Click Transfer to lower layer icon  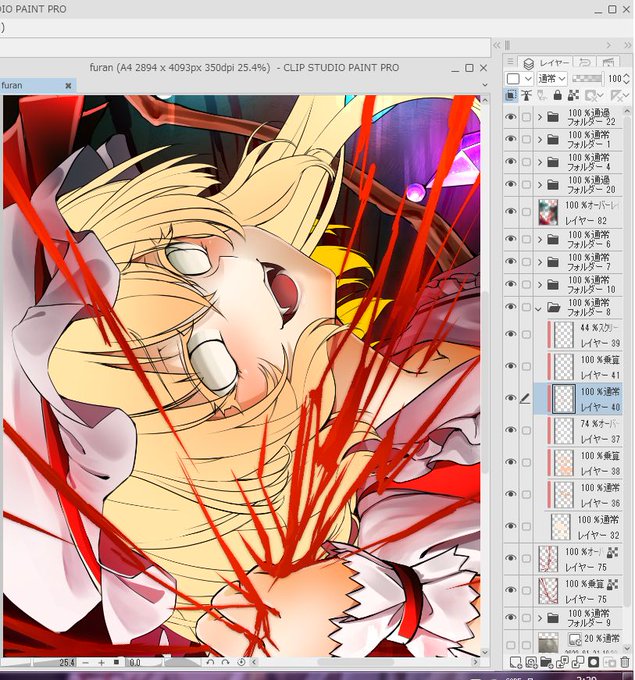562,662
